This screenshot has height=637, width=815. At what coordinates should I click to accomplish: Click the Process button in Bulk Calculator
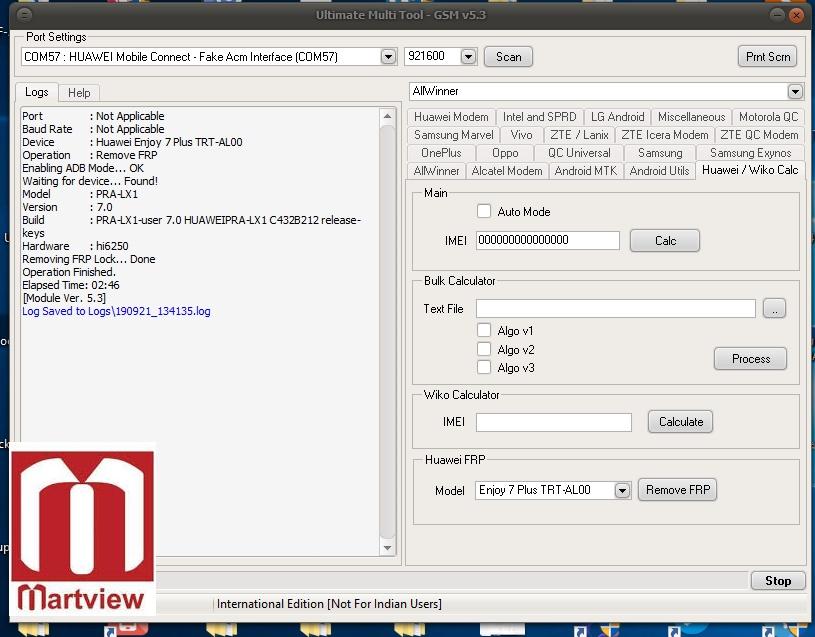[751, 359]
